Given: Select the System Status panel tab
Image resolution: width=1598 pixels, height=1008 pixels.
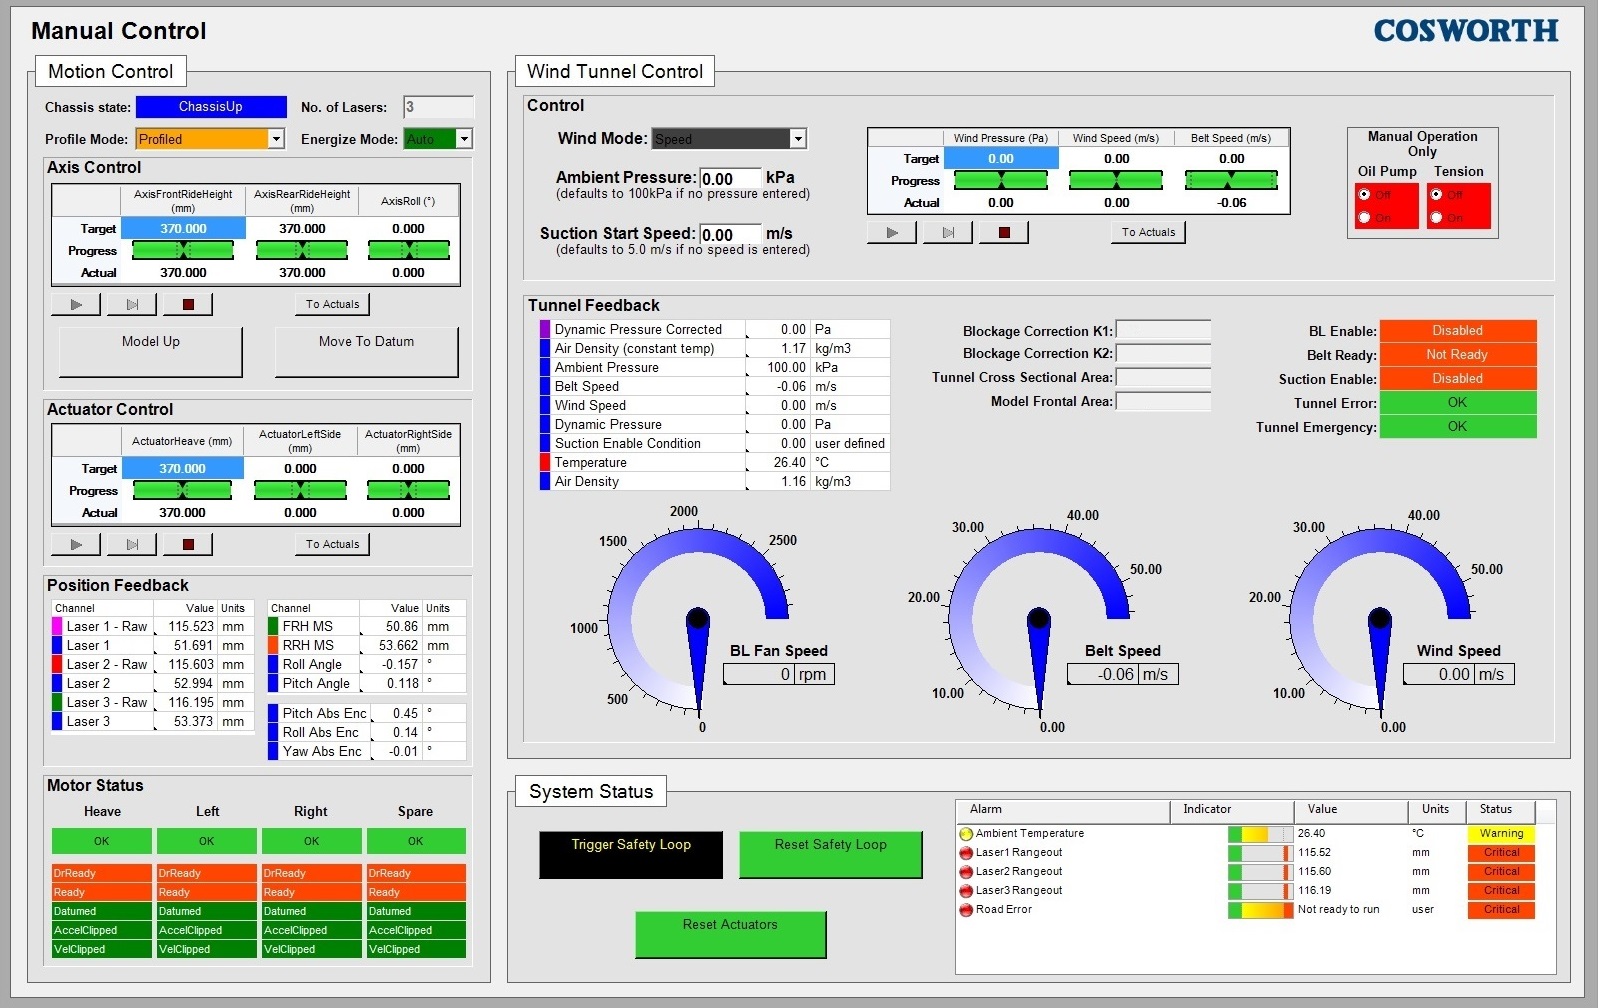Looking at the screenshot, I should pyautogui.click(x=591, y=792).
